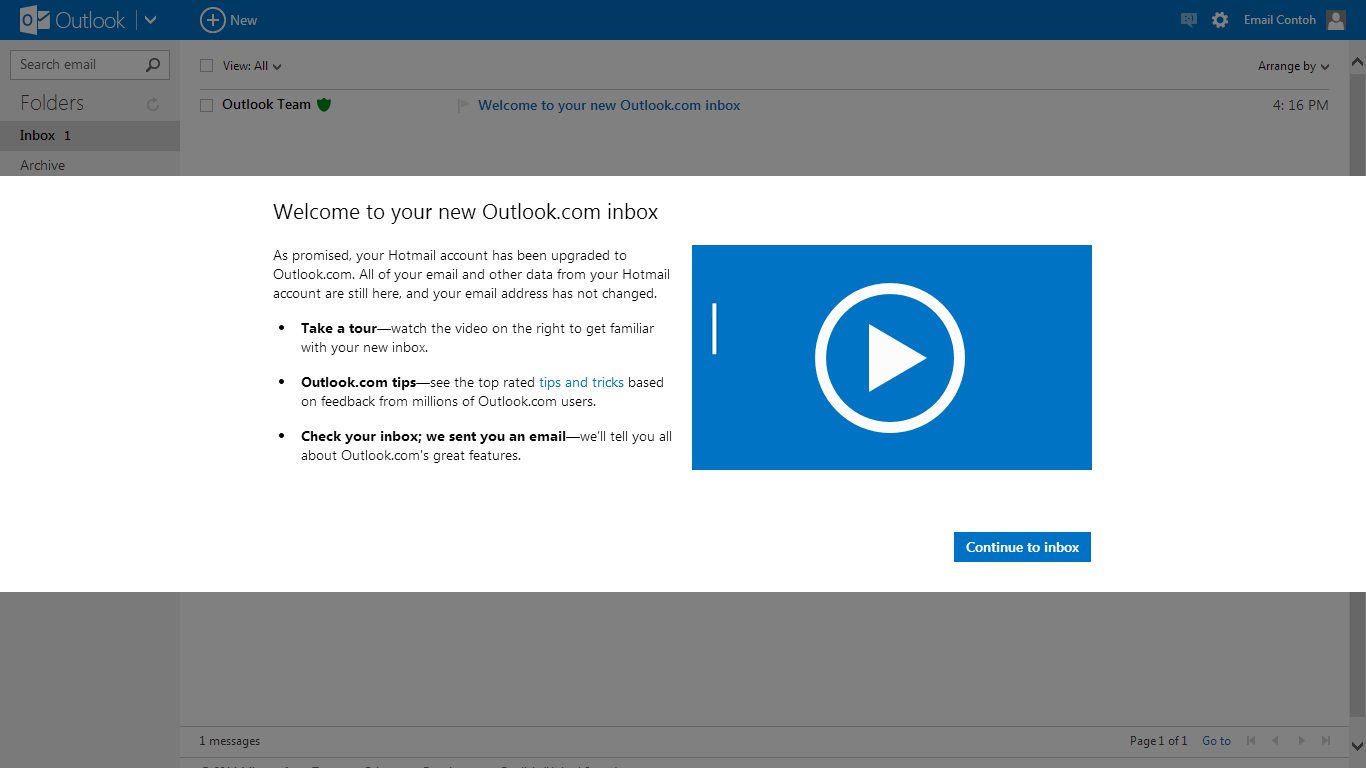Tick the select-all messages checkbox
1366x768 pixels.
tap(207, 66)
